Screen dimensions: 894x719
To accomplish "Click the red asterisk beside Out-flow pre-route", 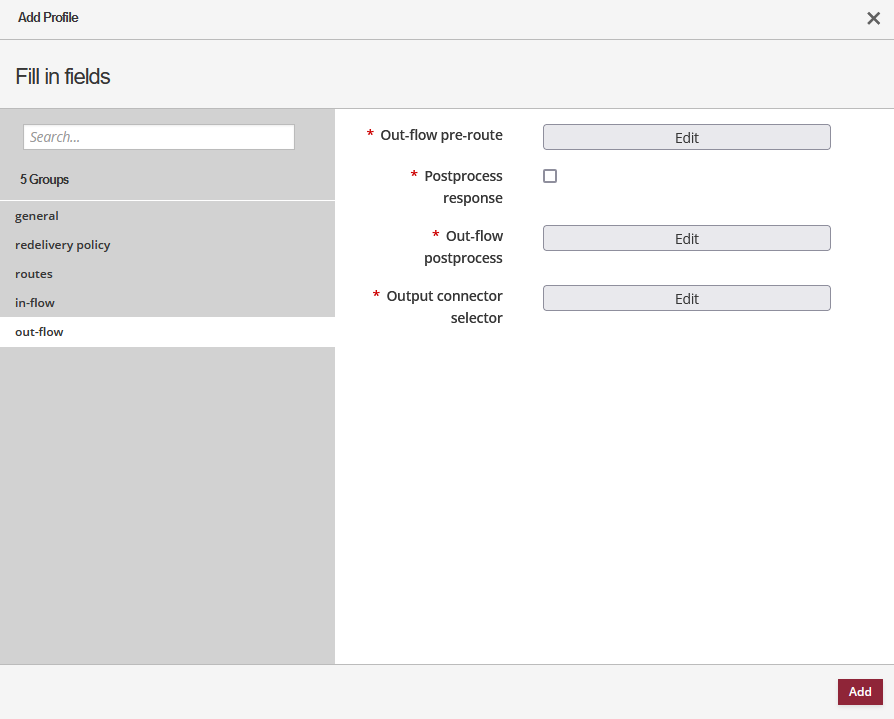I will 370,135.
